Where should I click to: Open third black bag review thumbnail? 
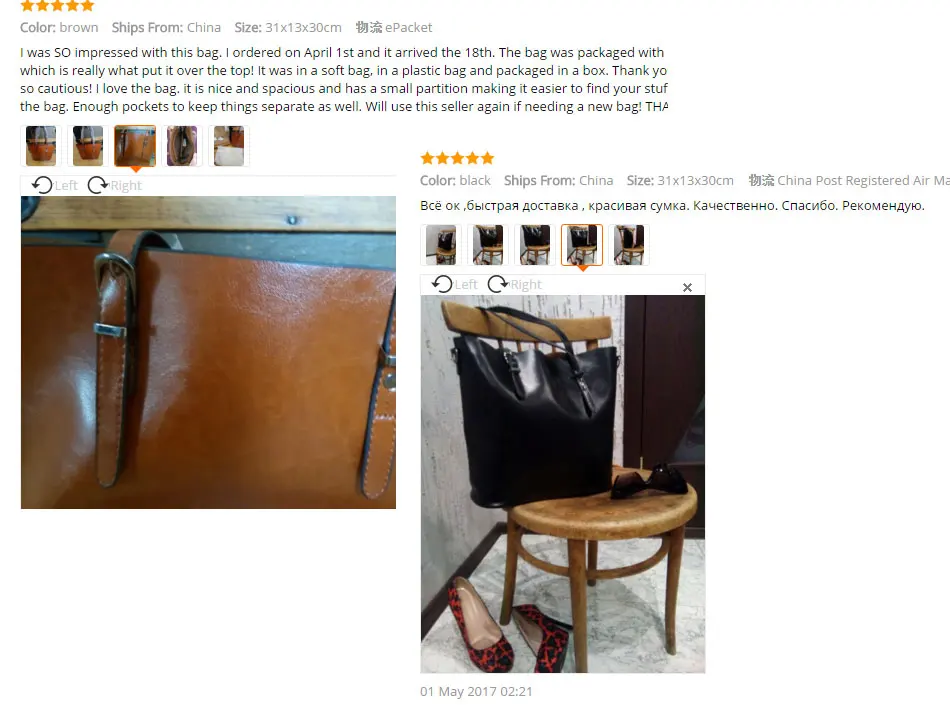click(535, 245)
